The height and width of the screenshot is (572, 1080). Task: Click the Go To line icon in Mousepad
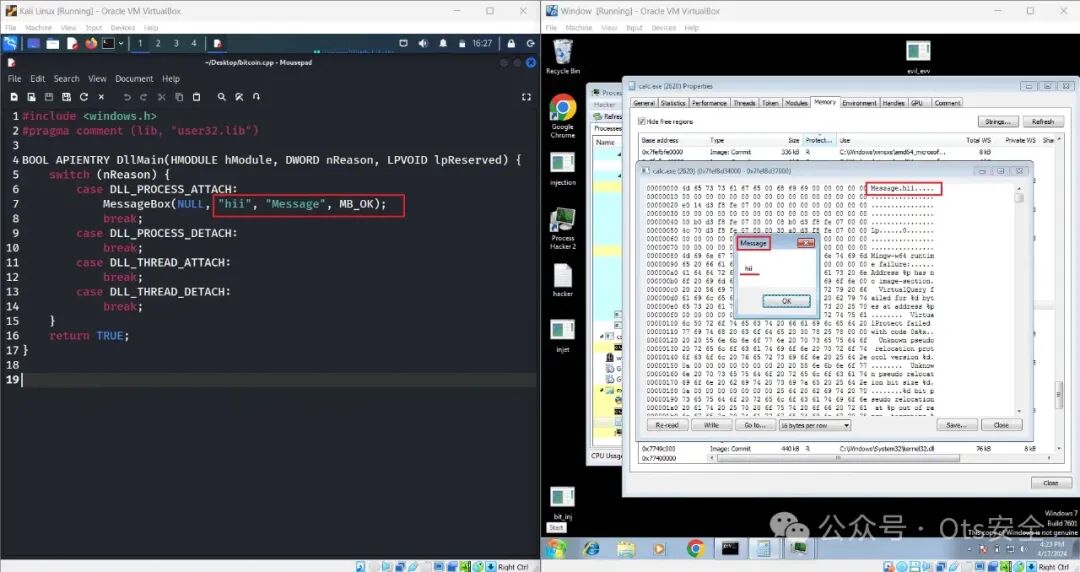tap(256, 97)
